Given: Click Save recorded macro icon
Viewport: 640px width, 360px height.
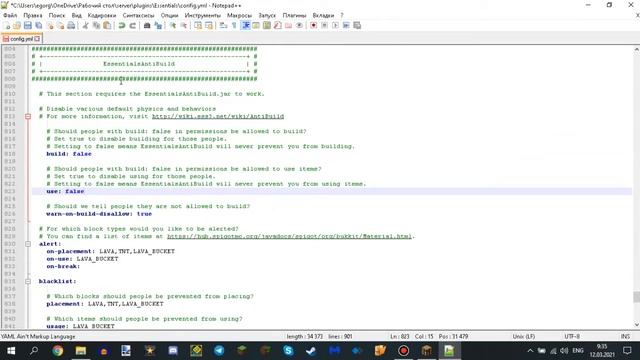Looking at the screenshot, I should [x=357, y=26].
